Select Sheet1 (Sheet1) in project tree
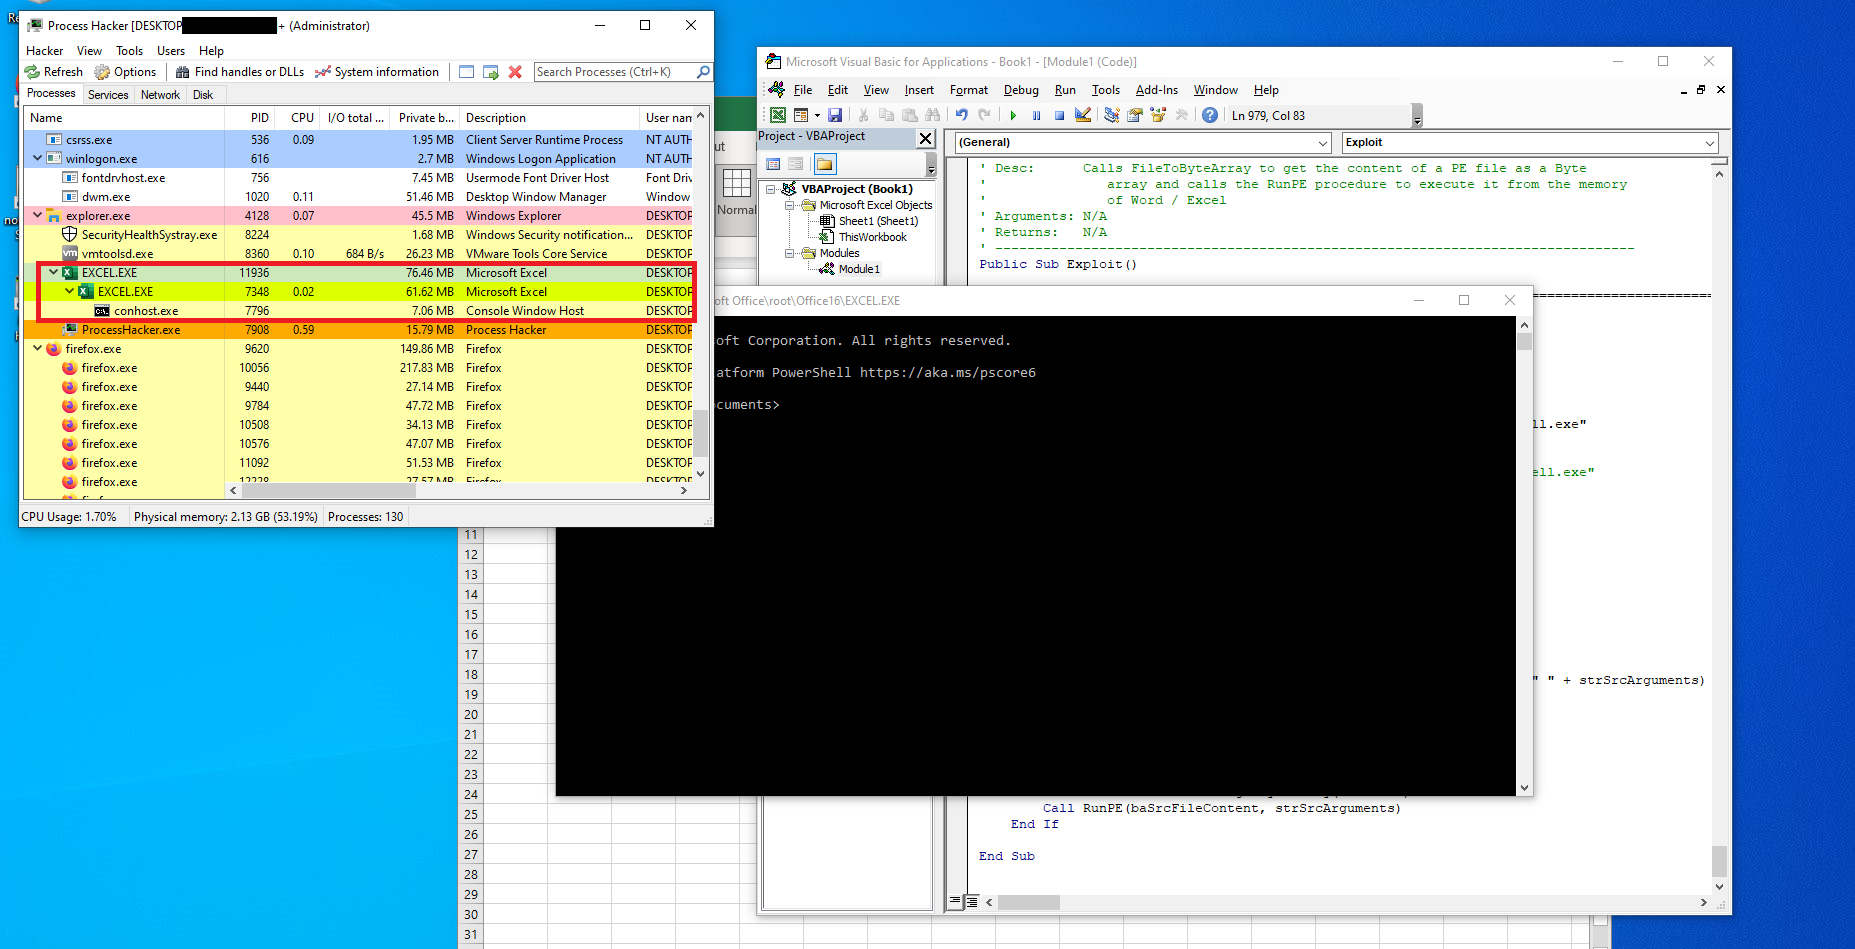The image size is (1855, 949). (878, 221)
